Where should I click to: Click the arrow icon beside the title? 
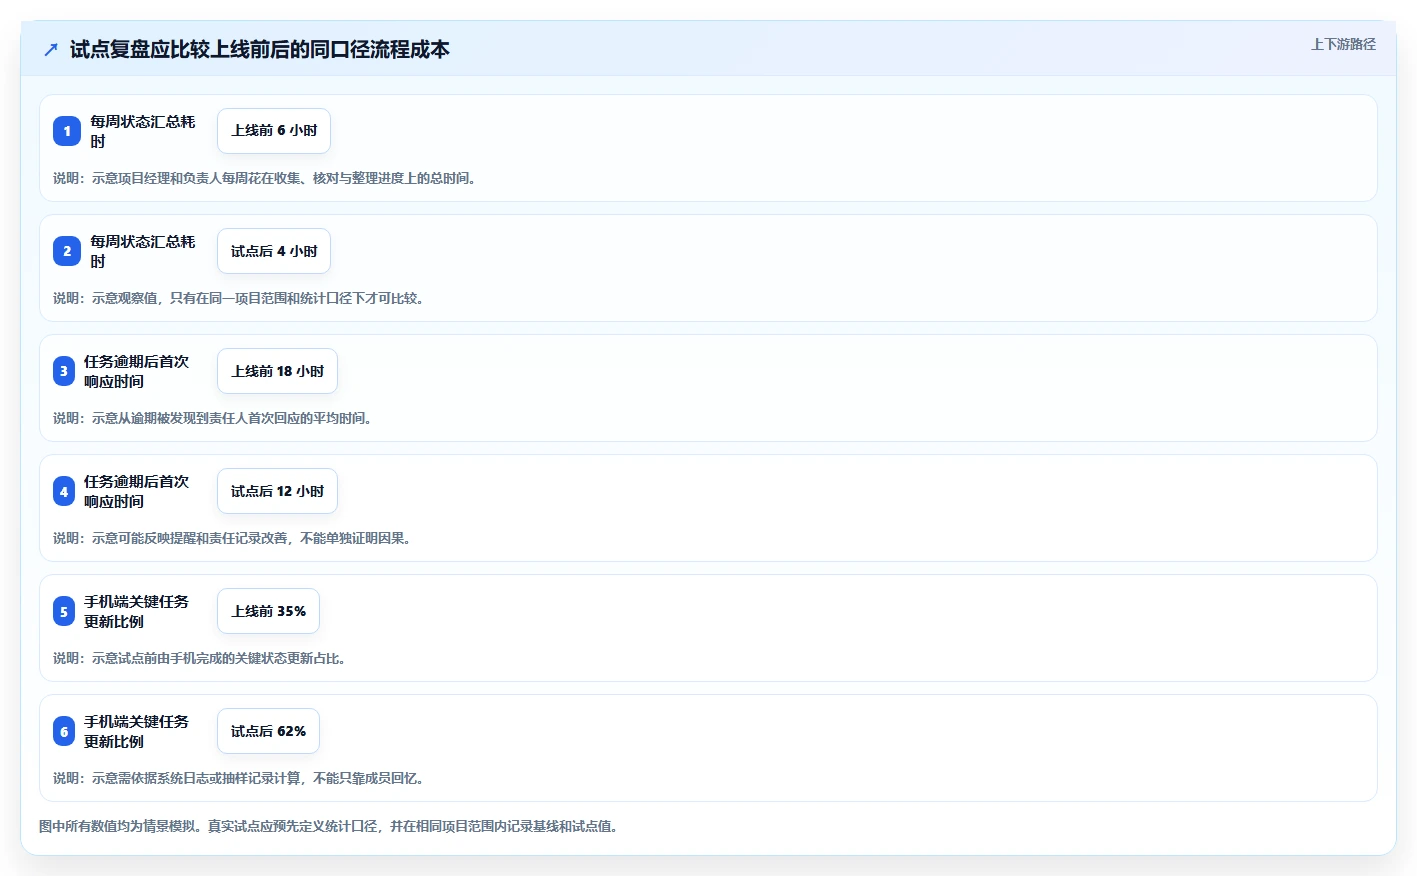[51, 49]
